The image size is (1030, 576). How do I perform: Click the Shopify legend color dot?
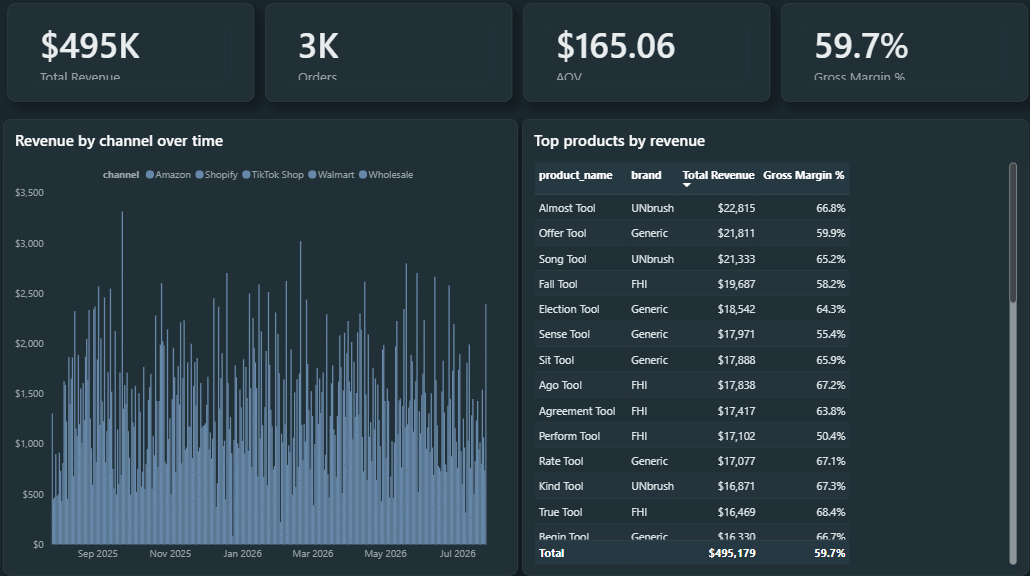(199, 175)
